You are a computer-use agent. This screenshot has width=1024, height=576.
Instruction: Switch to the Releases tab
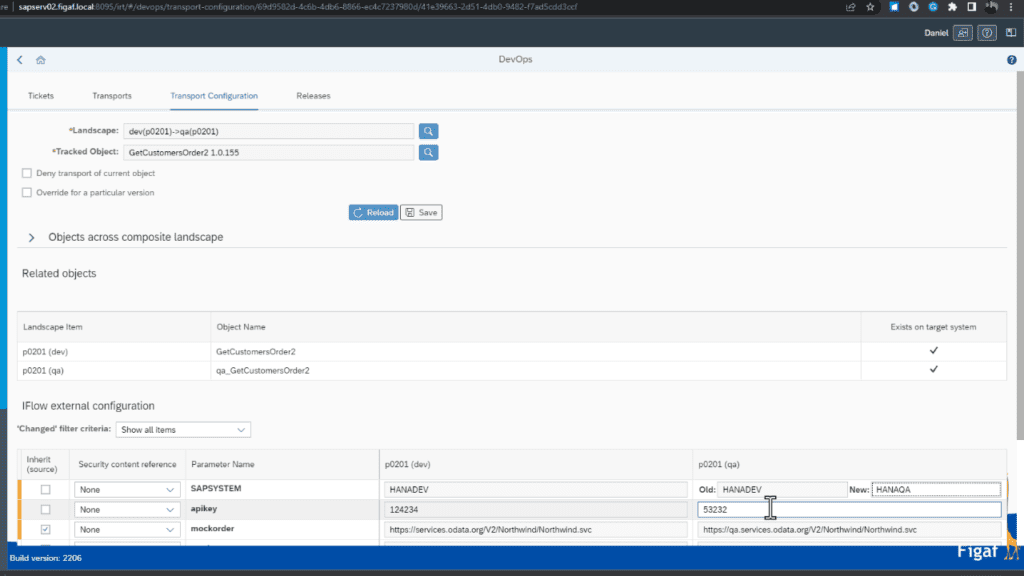pos(313,95)
